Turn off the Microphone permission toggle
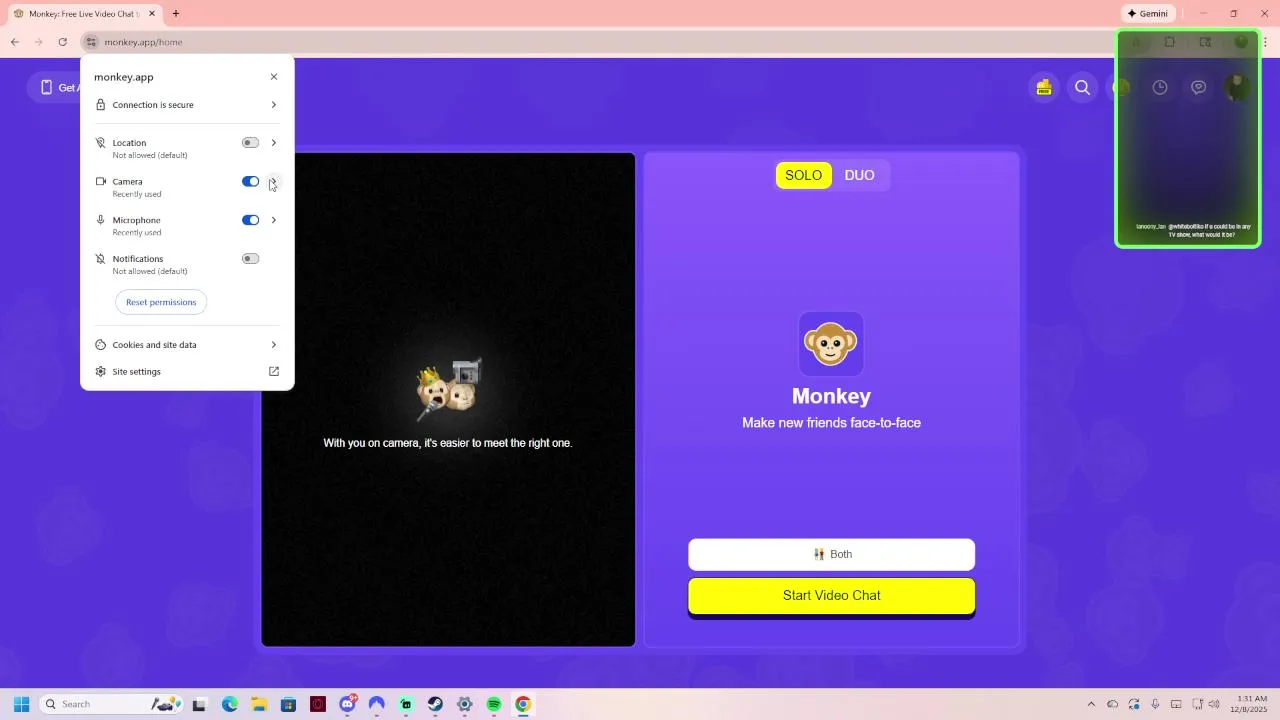This screenshot has height=720, width=1280. [x=250, y=220]
